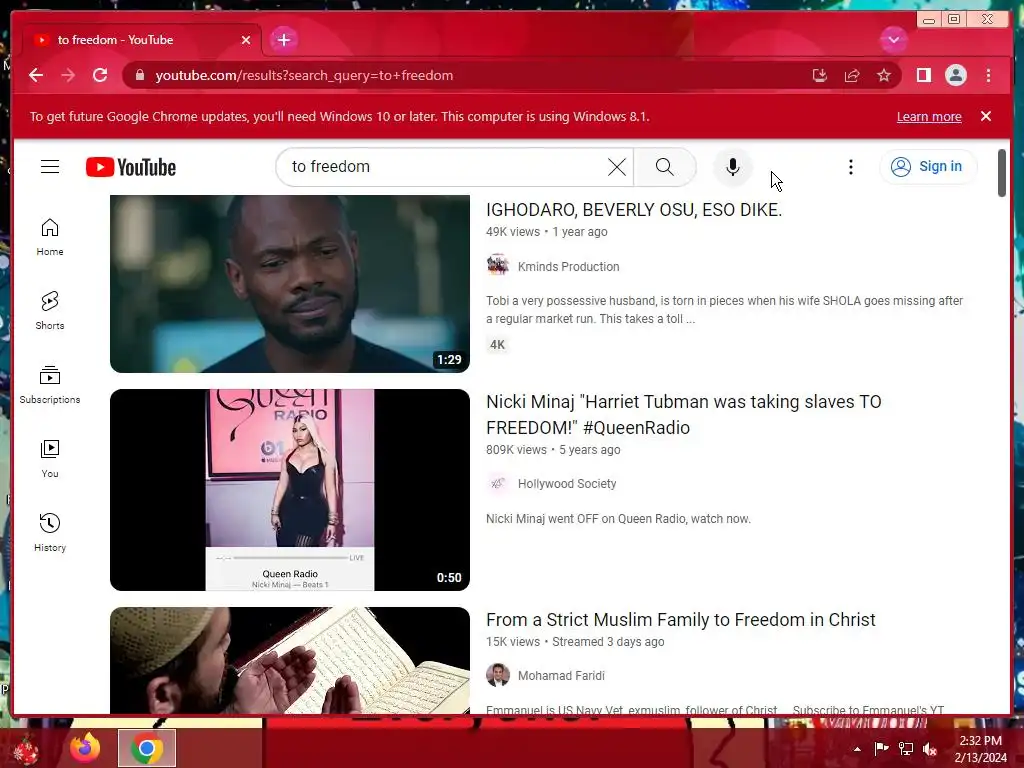Open Chrome three-dot menu
Screen dimensions: 1024x768
pyautogui.click(x=988, y=75)
